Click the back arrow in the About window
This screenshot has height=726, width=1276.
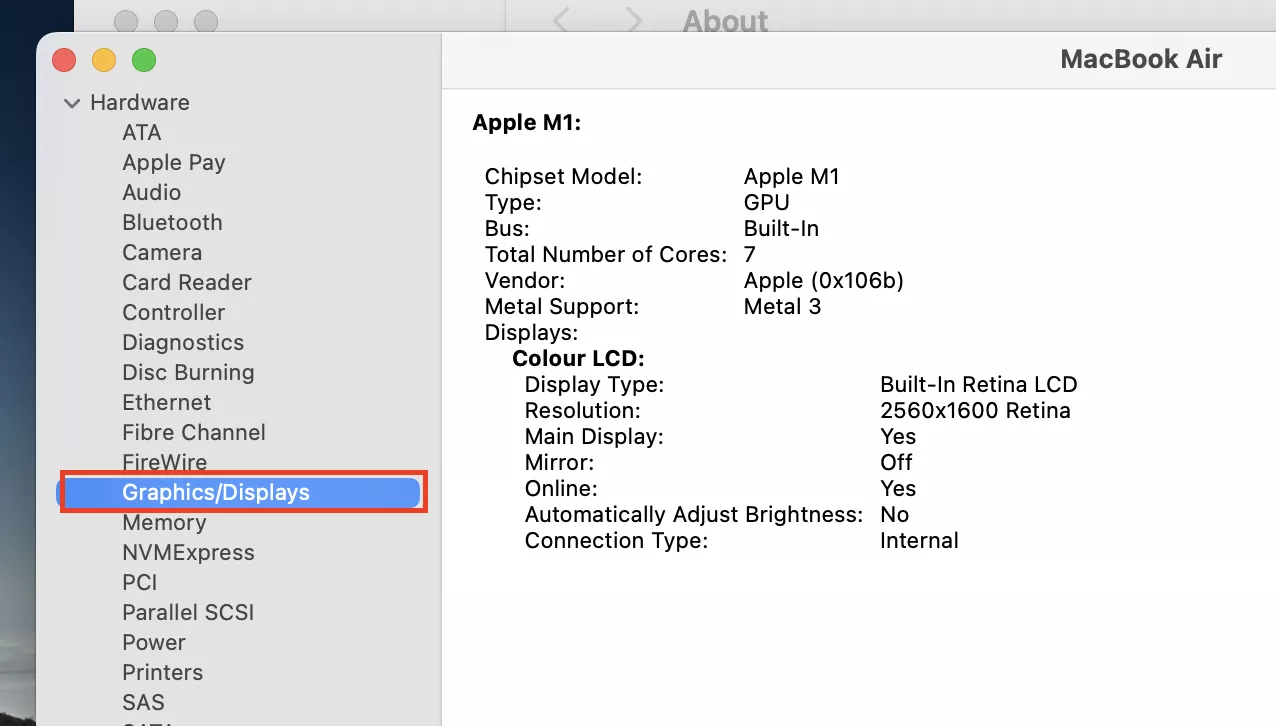[x=562, y=20]
